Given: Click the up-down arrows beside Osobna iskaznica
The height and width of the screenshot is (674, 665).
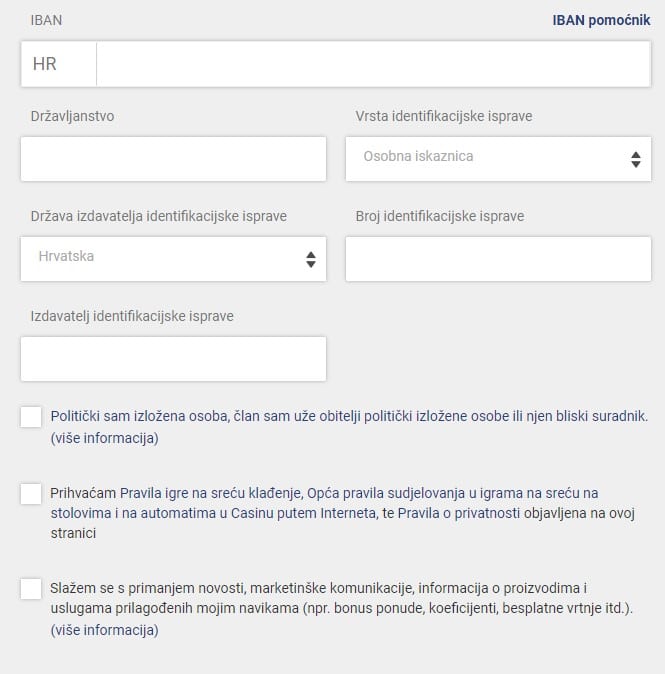Looking at the screenshot, I should (x=636, y=159).
